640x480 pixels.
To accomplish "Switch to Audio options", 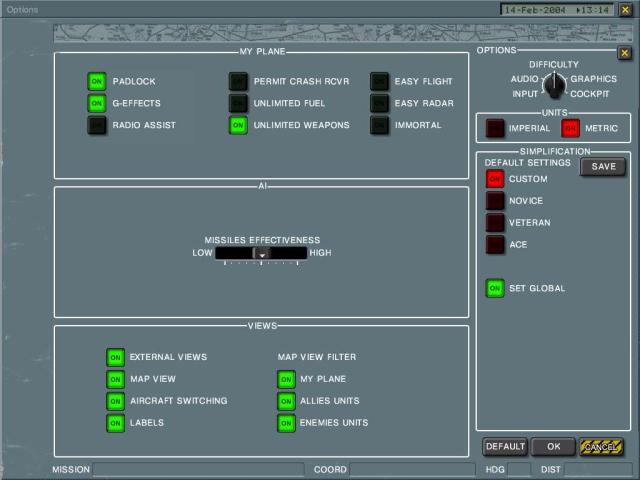I will point(524,78).
